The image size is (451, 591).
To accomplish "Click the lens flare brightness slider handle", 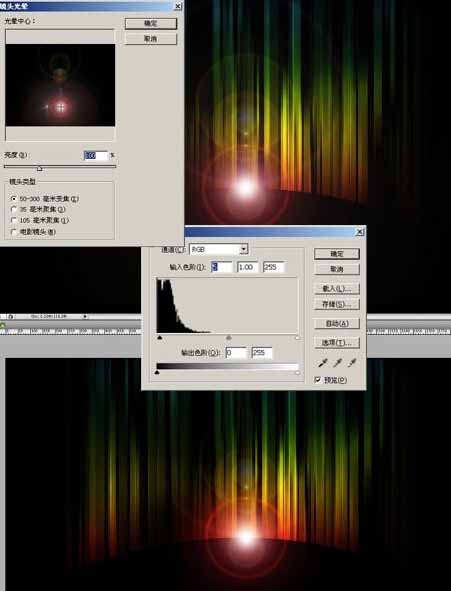I will coord(40,168).
